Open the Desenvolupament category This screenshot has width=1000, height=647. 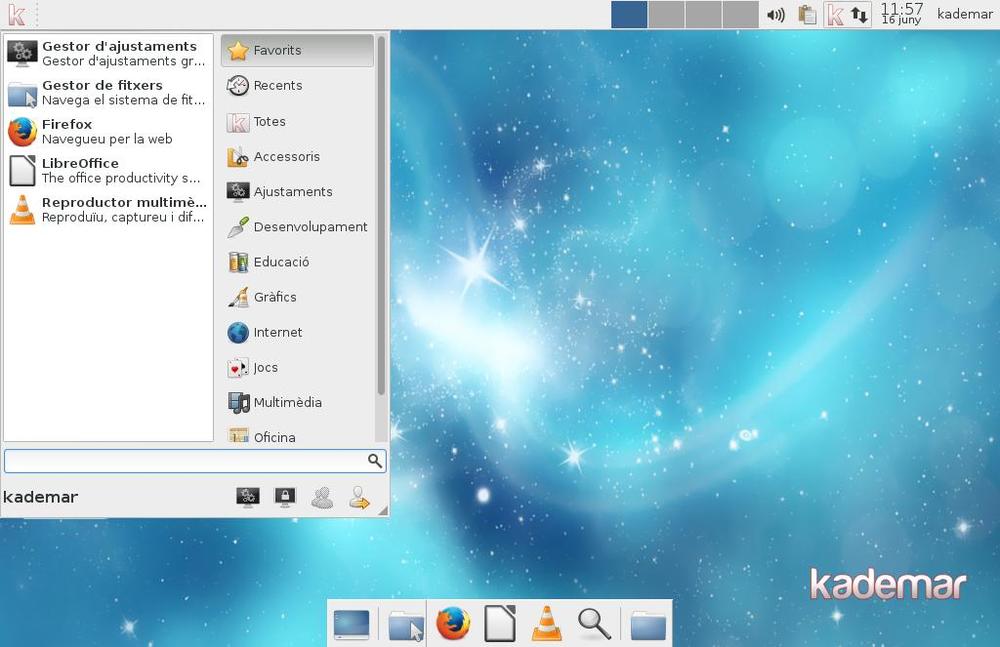(310, 227)
